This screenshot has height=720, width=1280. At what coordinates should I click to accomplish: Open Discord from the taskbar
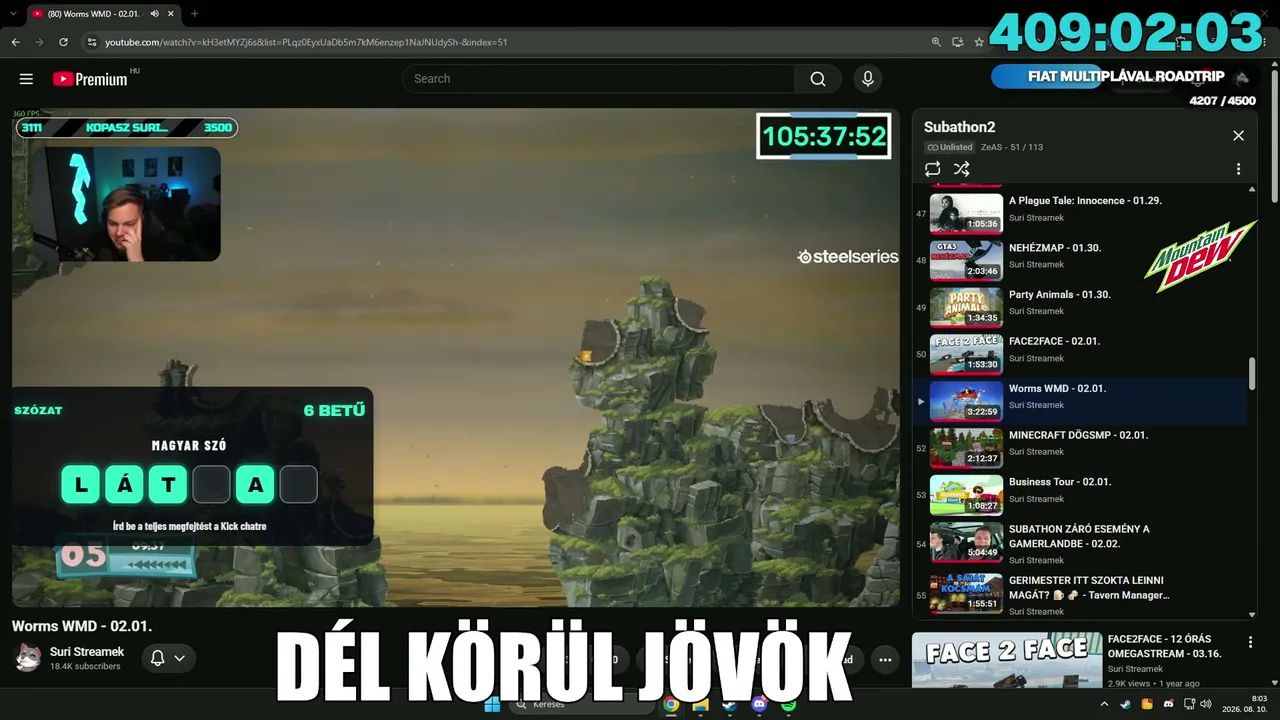[759, 705]
